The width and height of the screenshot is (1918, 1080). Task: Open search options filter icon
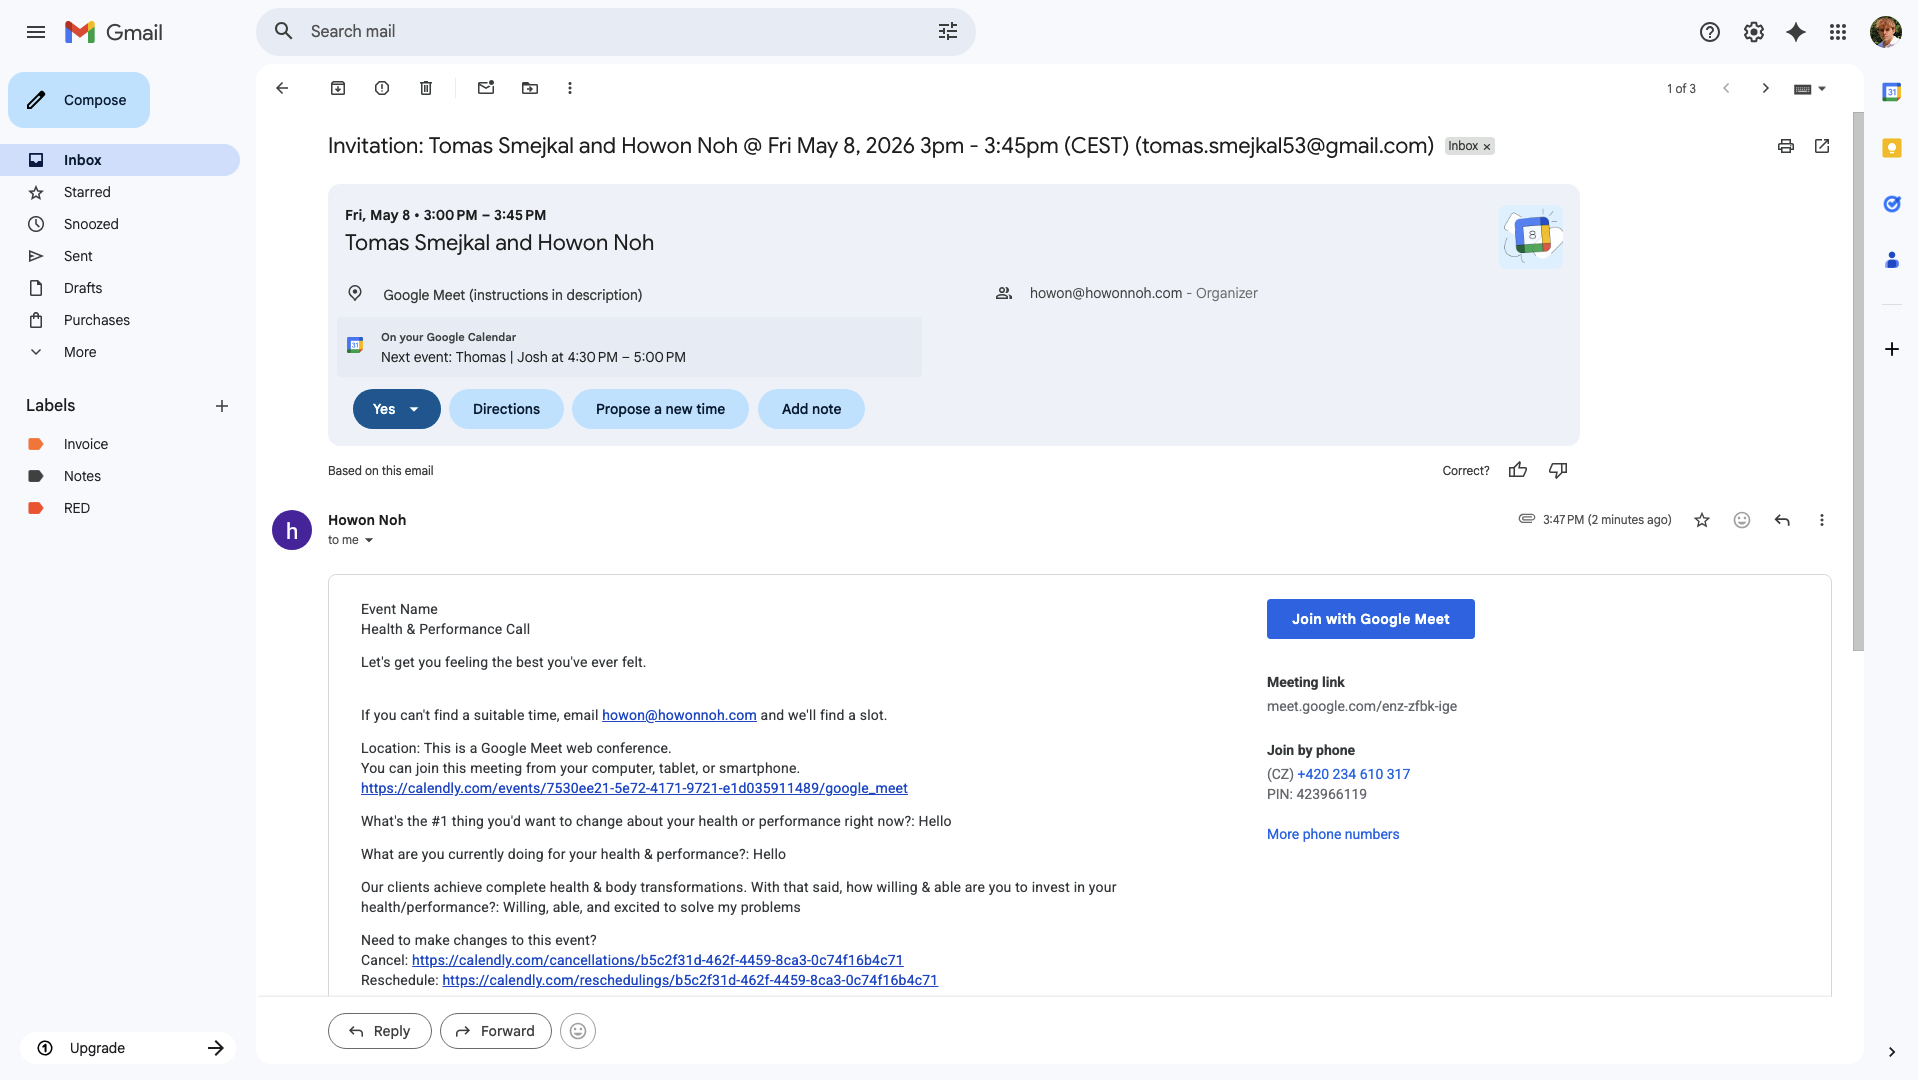tap(947, 32)
